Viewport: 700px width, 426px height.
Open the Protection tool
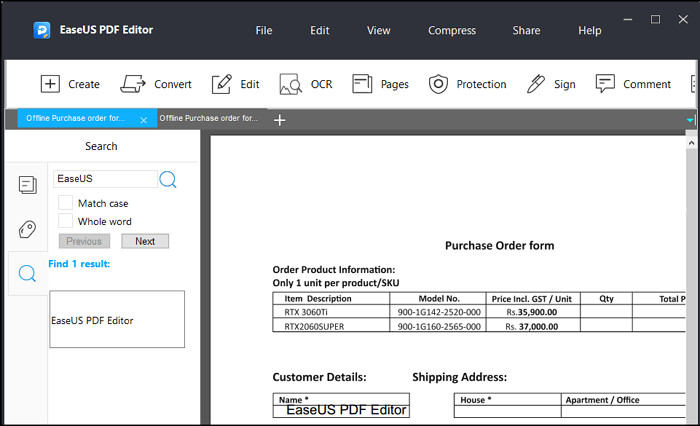click(467, 84)
